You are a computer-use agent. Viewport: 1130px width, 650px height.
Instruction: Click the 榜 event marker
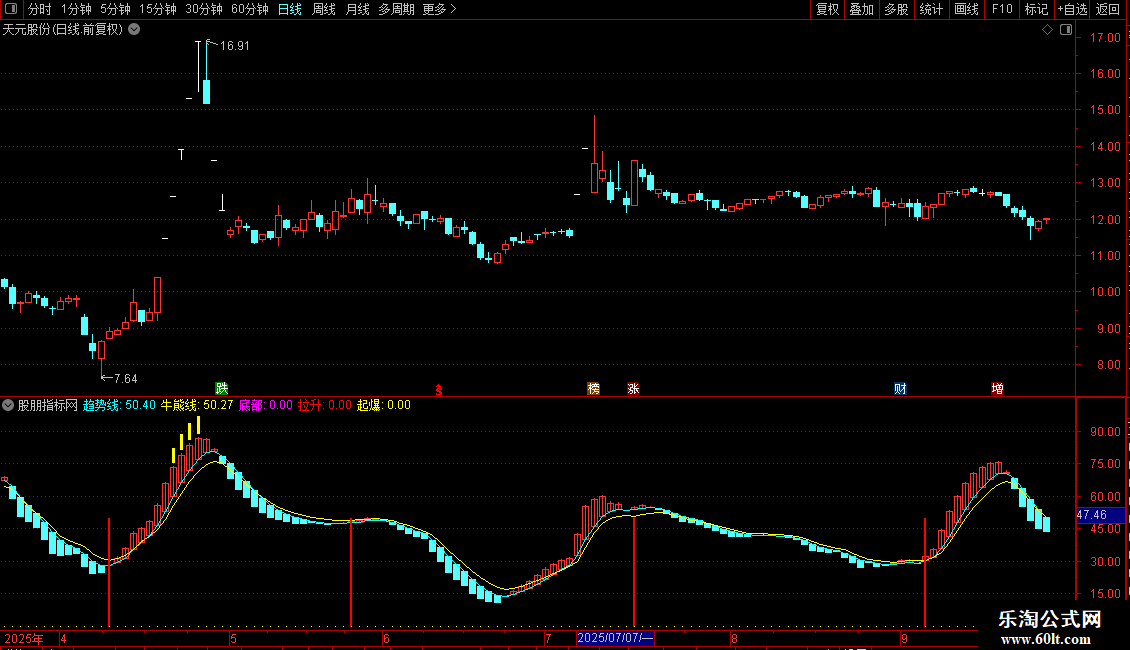point(594,389)
